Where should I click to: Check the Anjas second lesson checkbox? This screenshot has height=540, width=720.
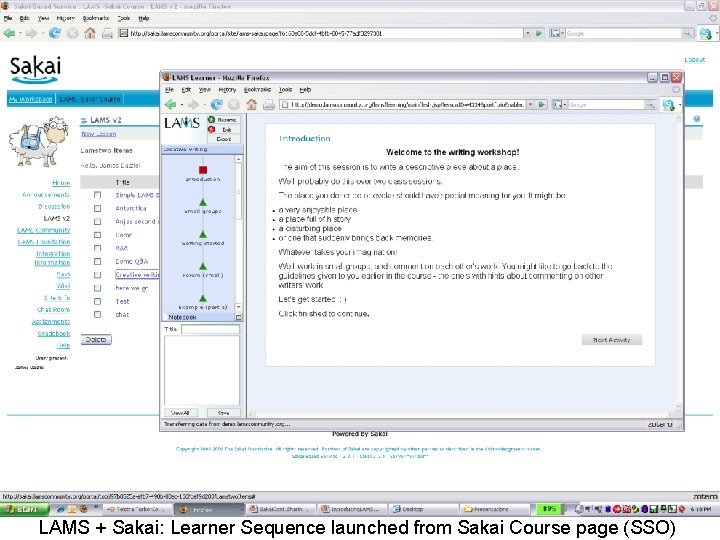[x=97, y=222]
